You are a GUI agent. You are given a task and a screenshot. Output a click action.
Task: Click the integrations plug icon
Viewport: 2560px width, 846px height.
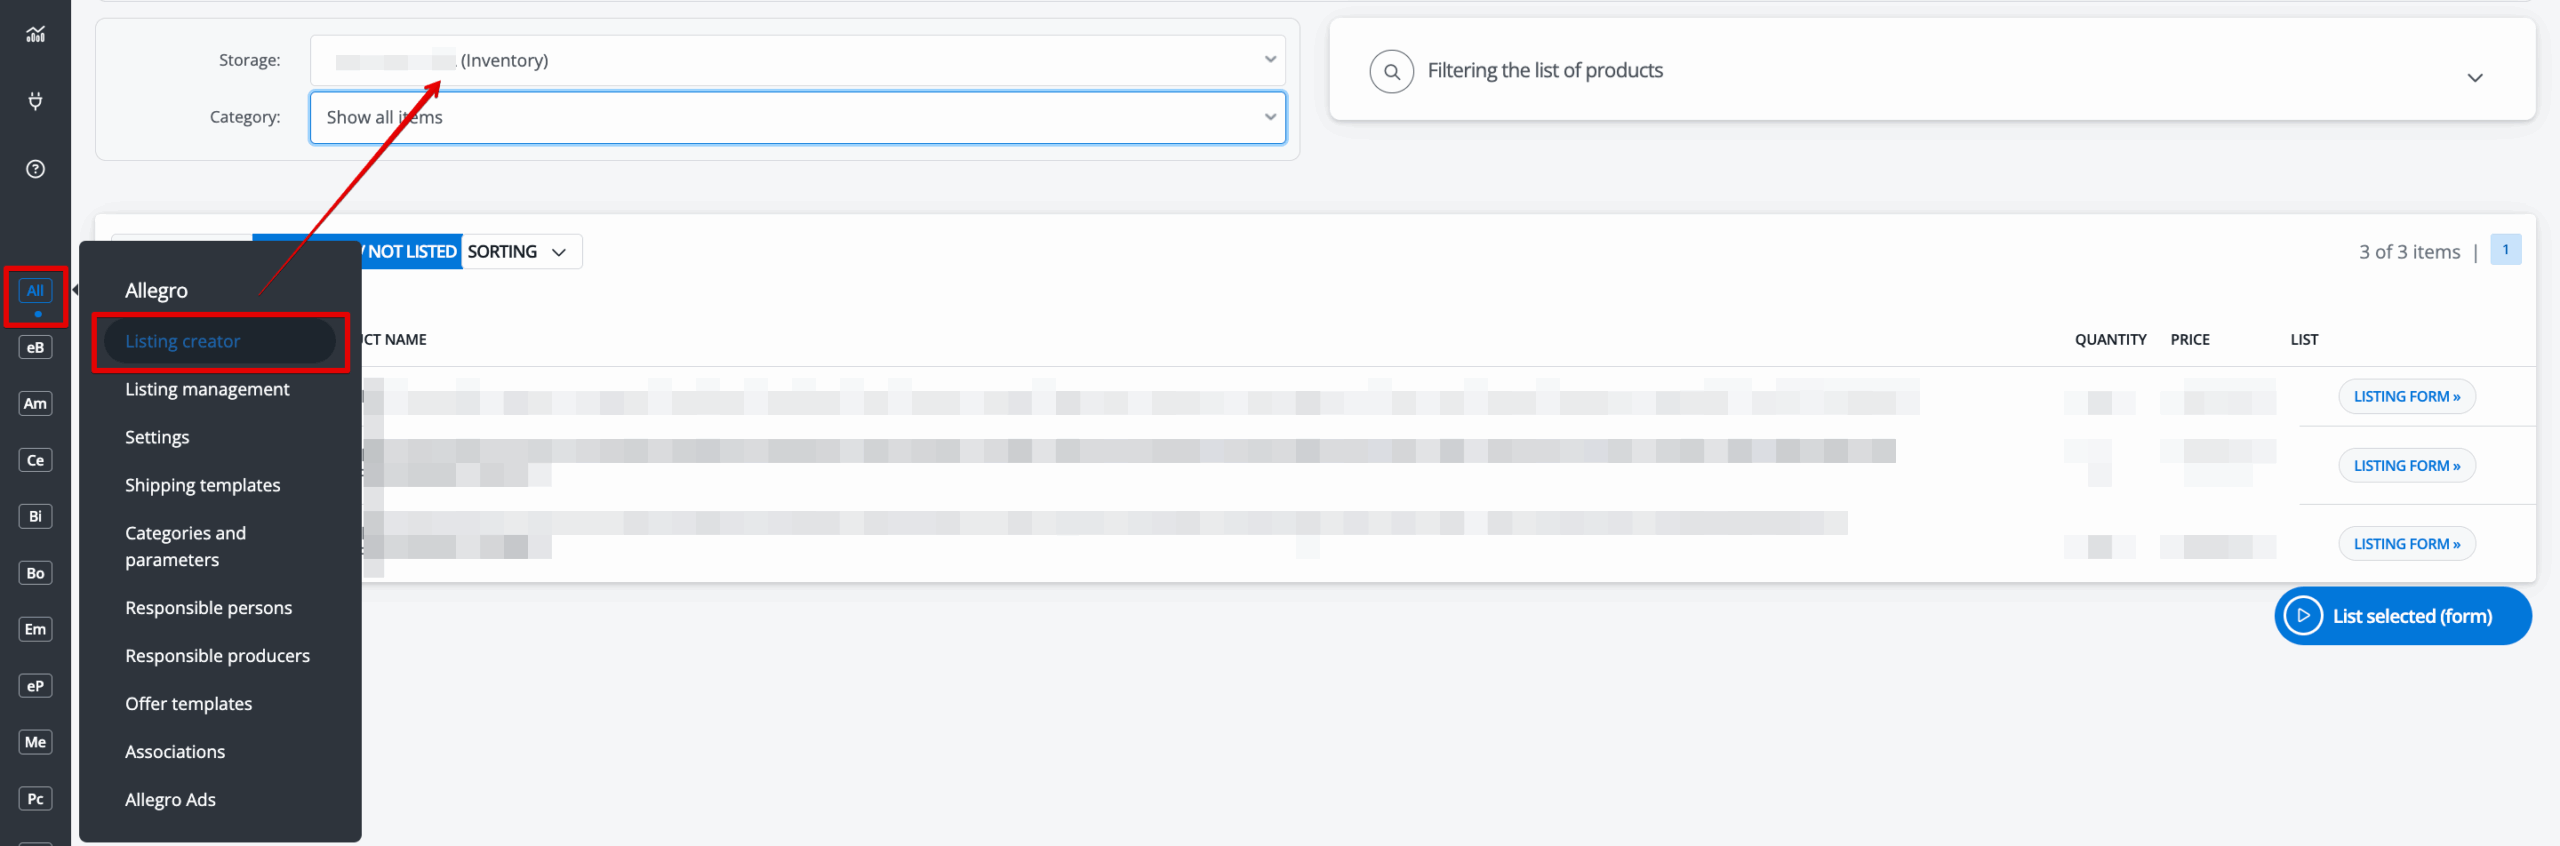(35, 101)
